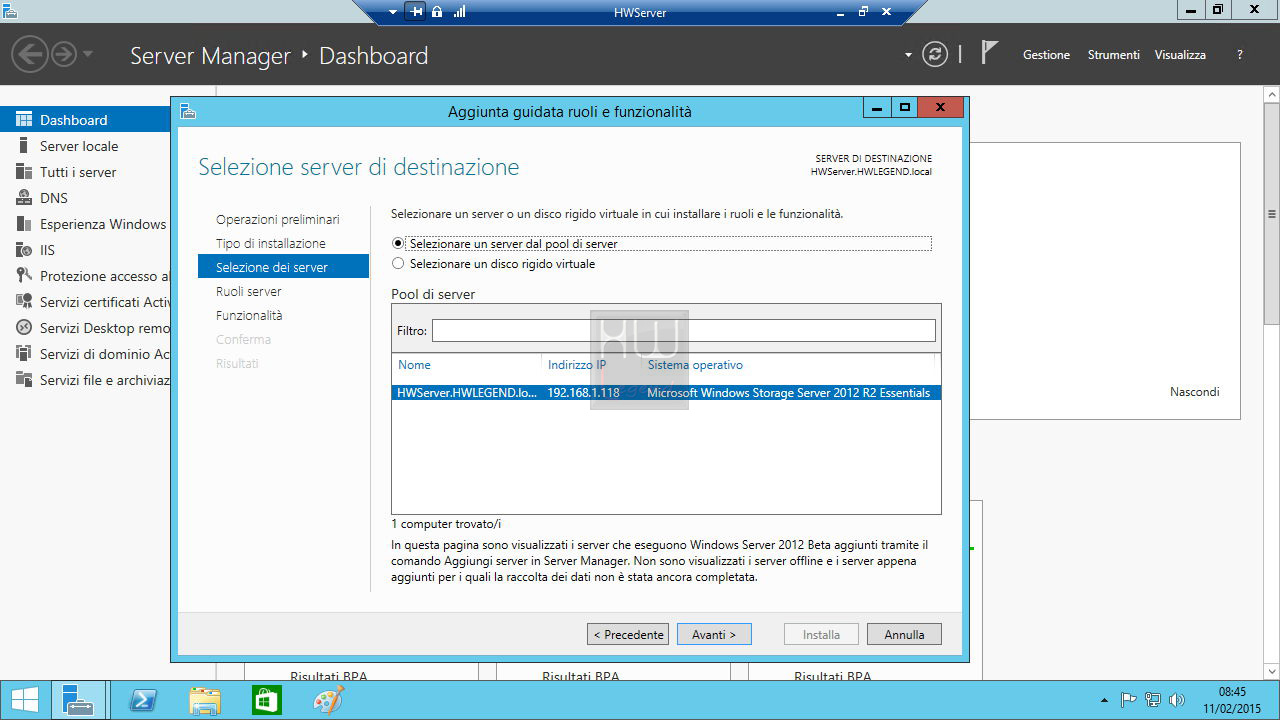Go to Ruoli server wizard step
This screenshot has width=1280, height=720.
(249, 291)
